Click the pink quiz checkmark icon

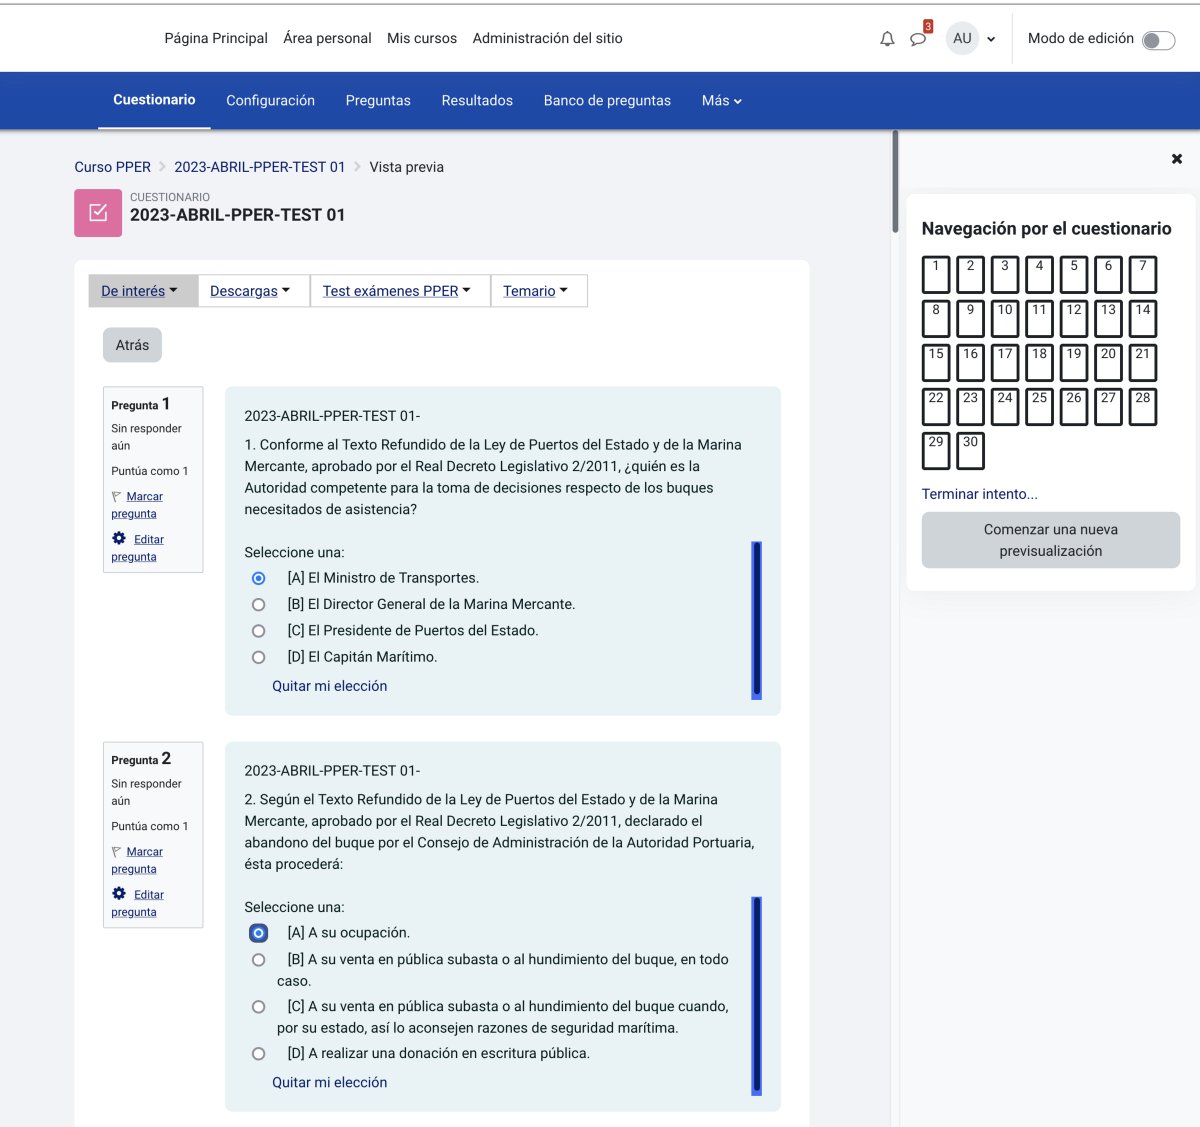pyautogui.click(x=98, y=213)
